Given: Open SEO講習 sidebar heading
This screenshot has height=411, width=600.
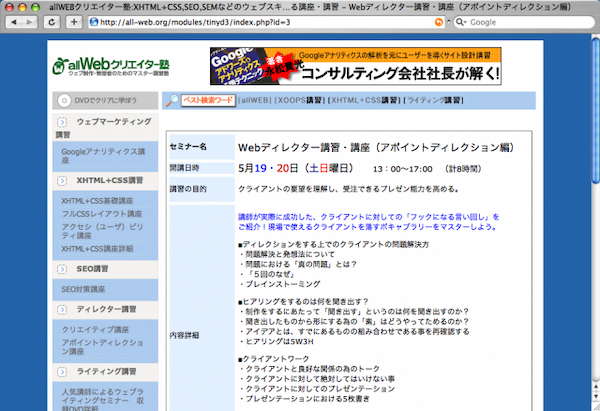Looking at the screenshot, I should (x=92, y=269).
